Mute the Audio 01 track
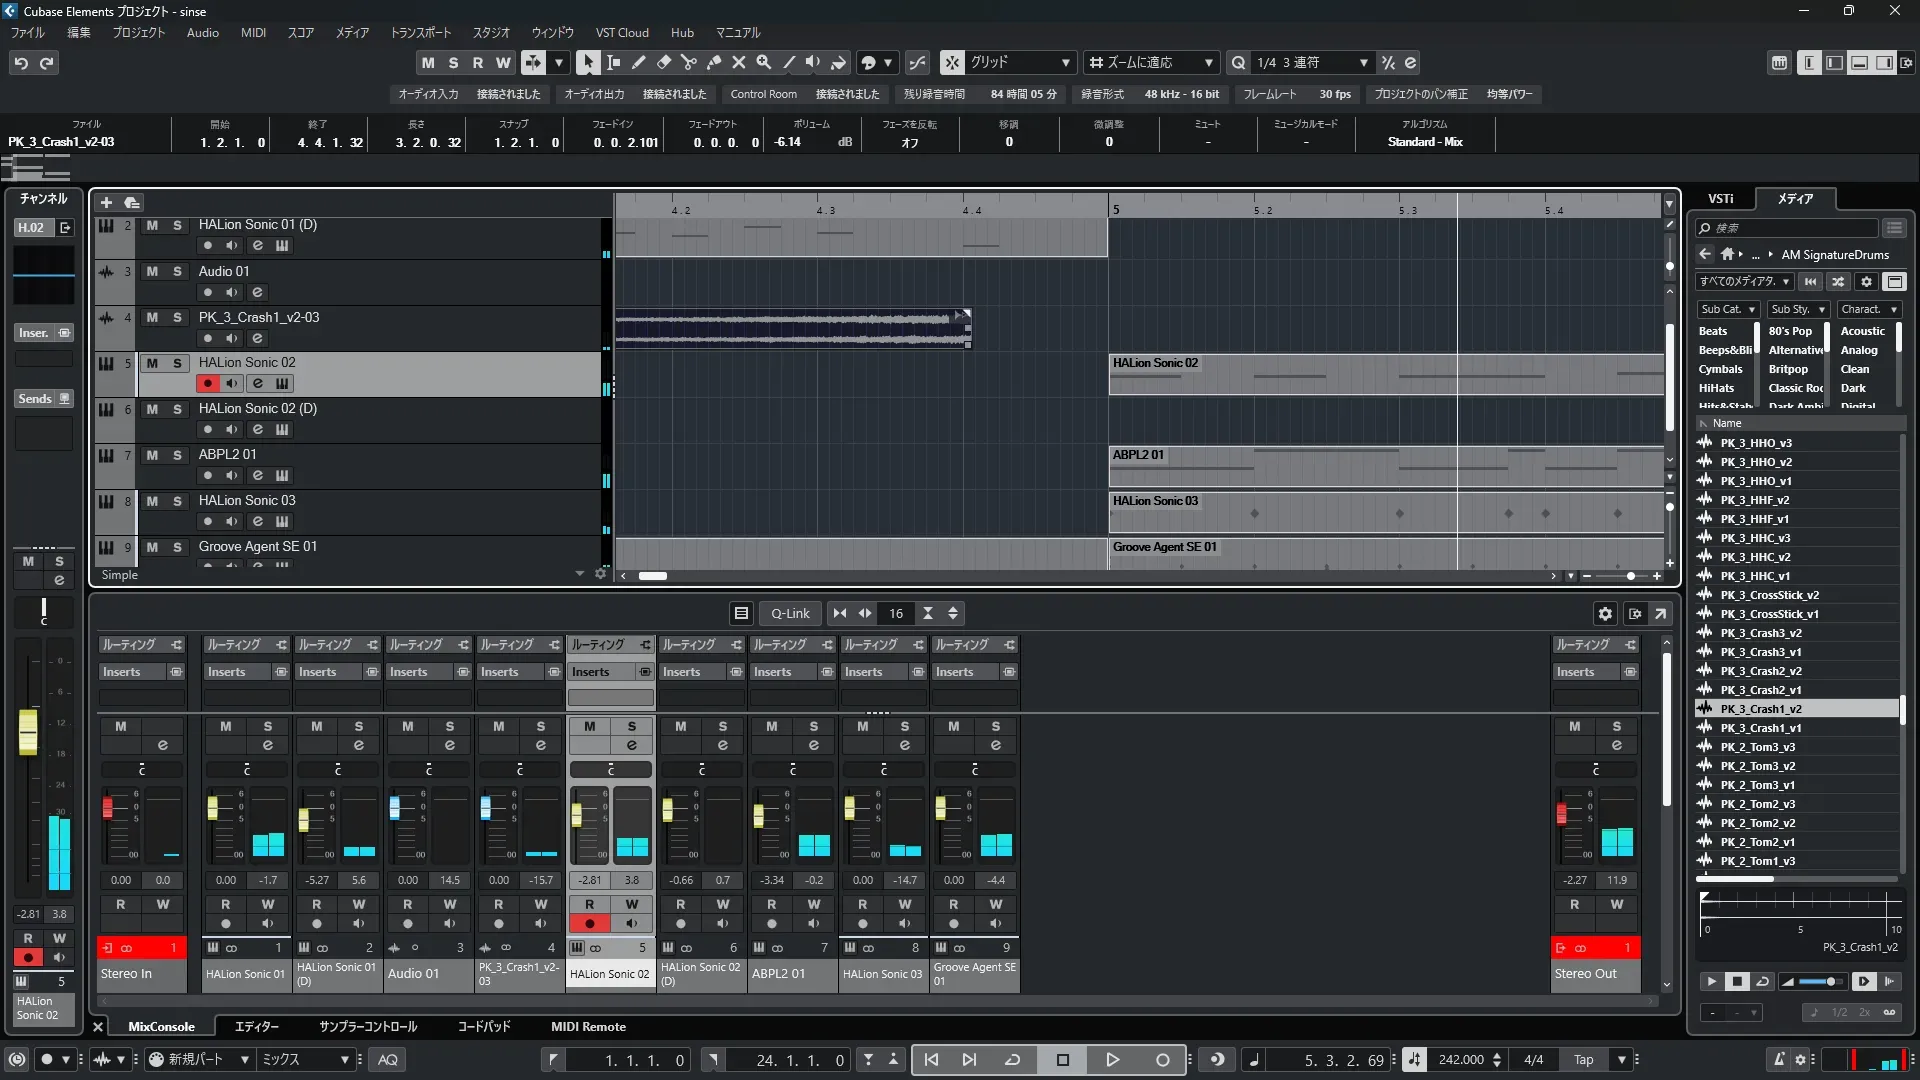Viewport: 1920px width, 1080px height. point(152,271)
